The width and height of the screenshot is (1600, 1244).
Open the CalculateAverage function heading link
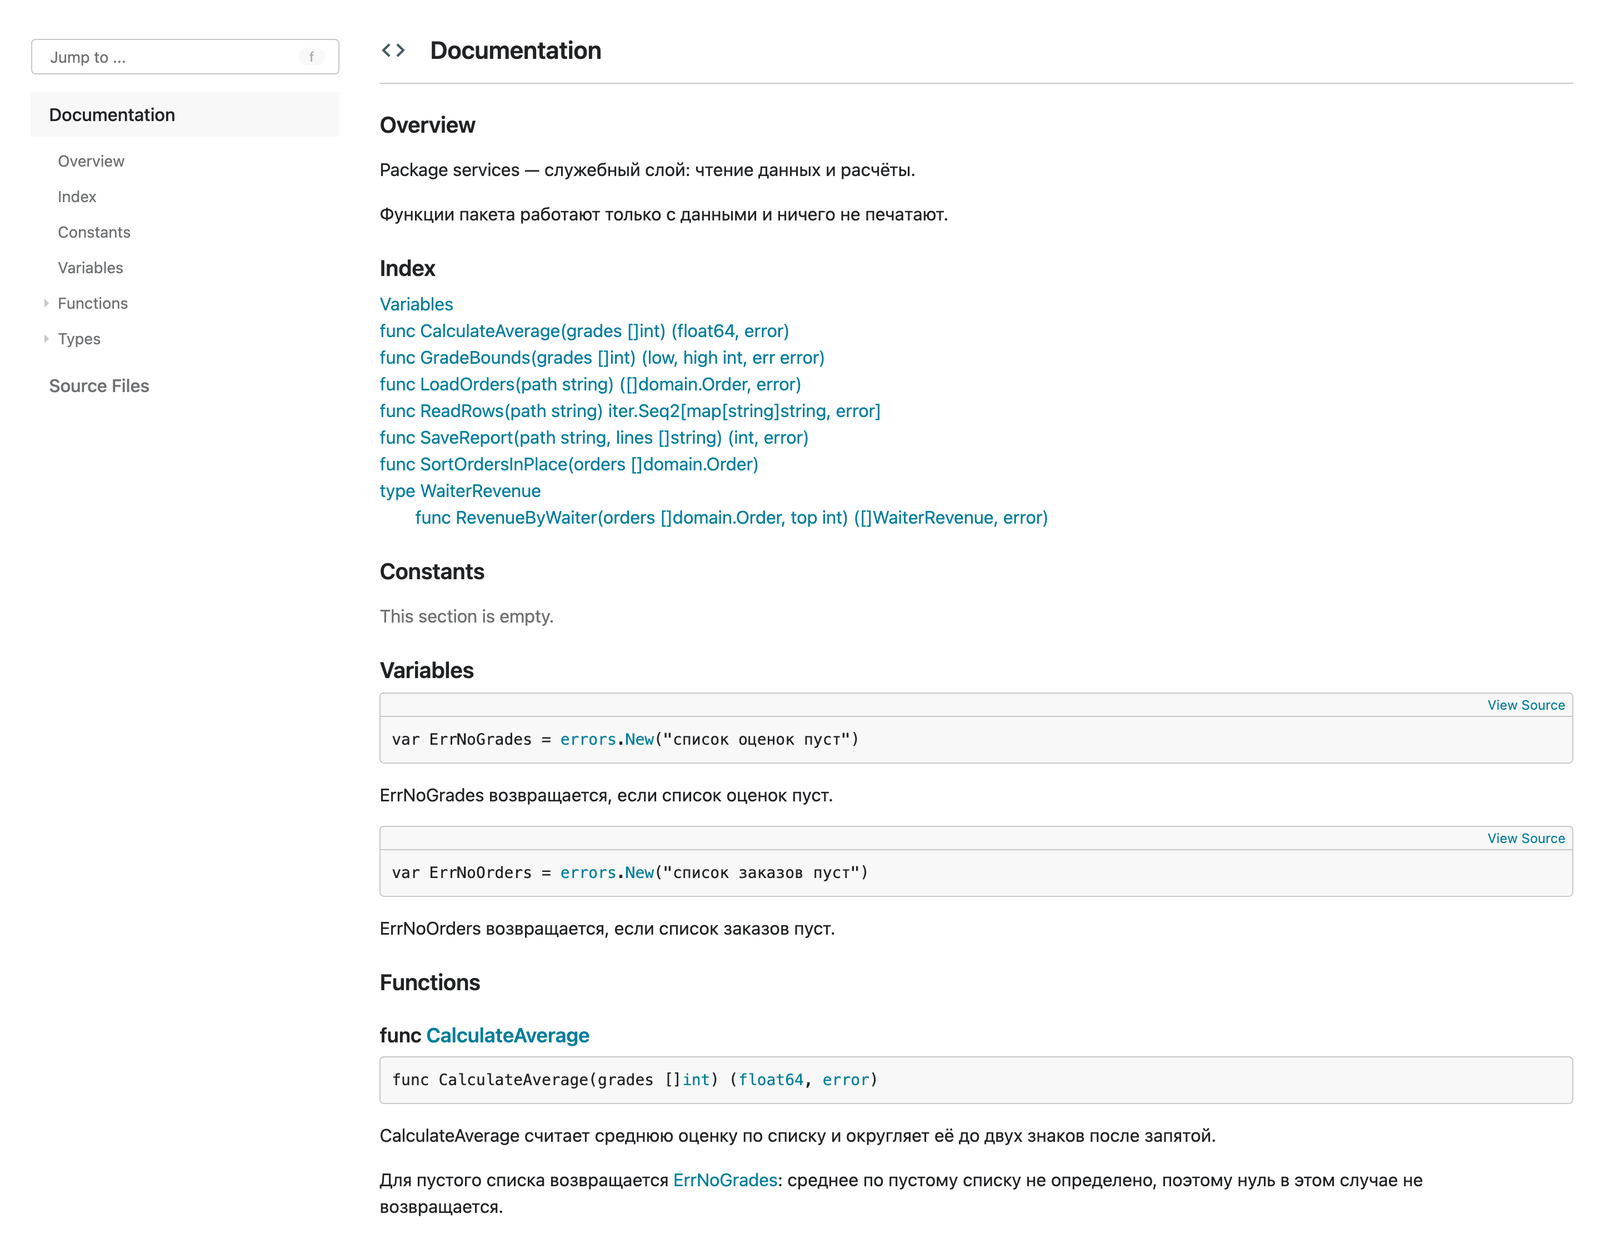tap(508, 1036)
